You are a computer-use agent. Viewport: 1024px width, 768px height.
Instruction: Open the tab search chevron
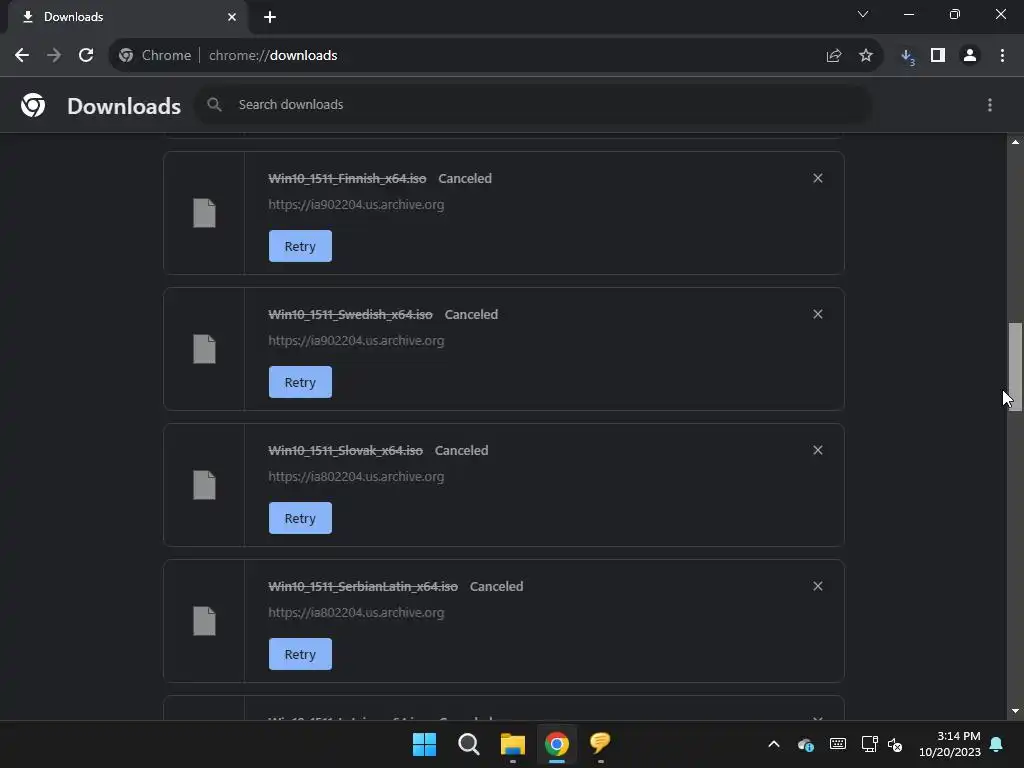[863, 14]
